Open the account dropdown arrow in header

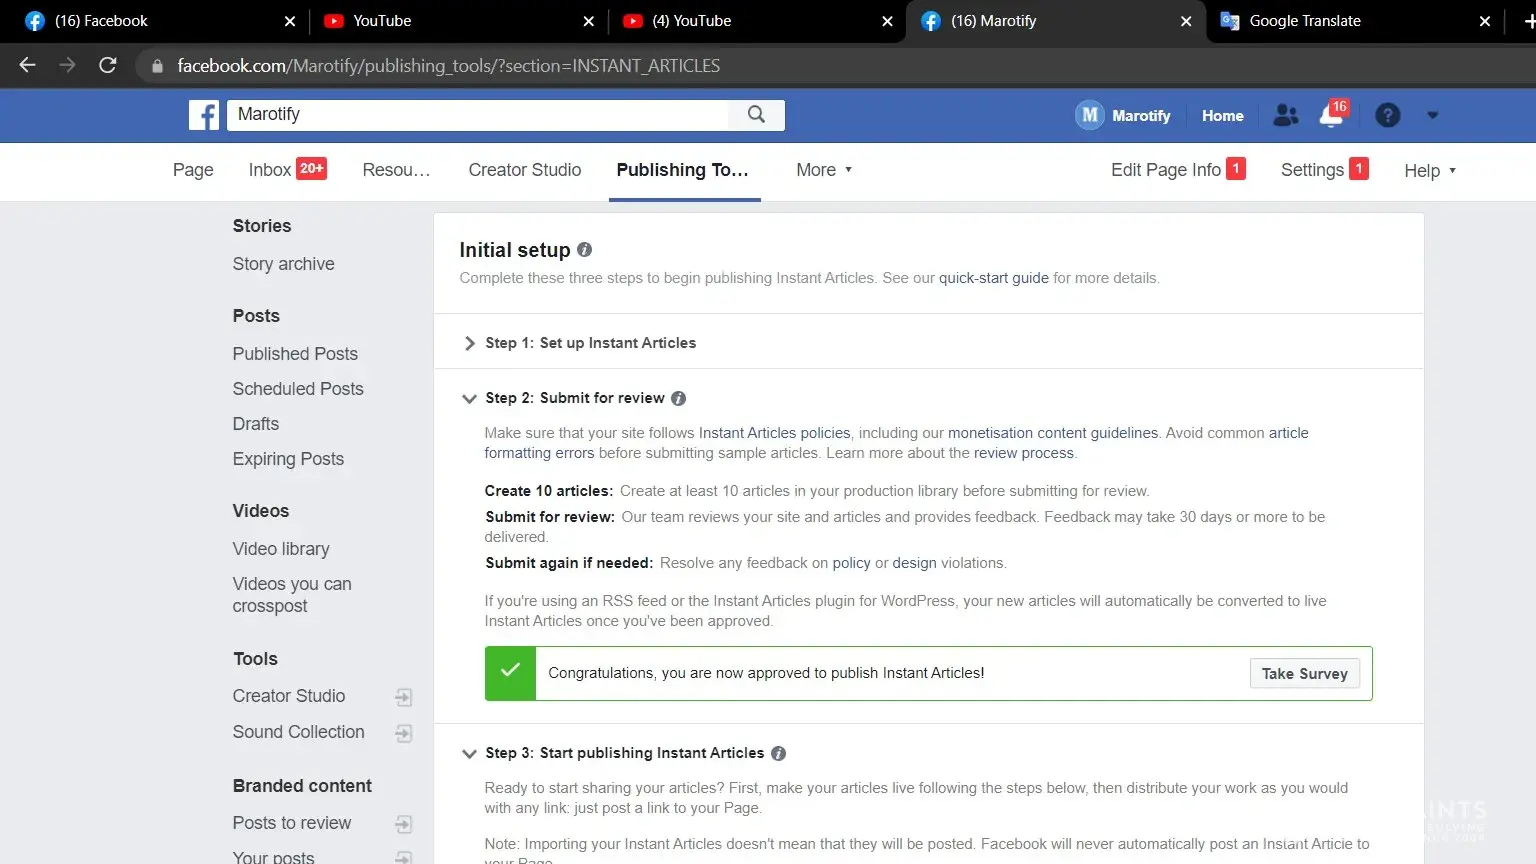point(1432,116)
